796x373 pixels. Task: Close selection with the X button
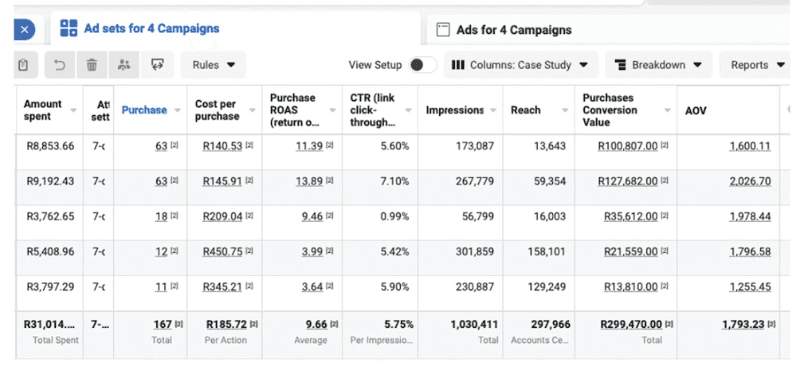[x=24, y=29]
